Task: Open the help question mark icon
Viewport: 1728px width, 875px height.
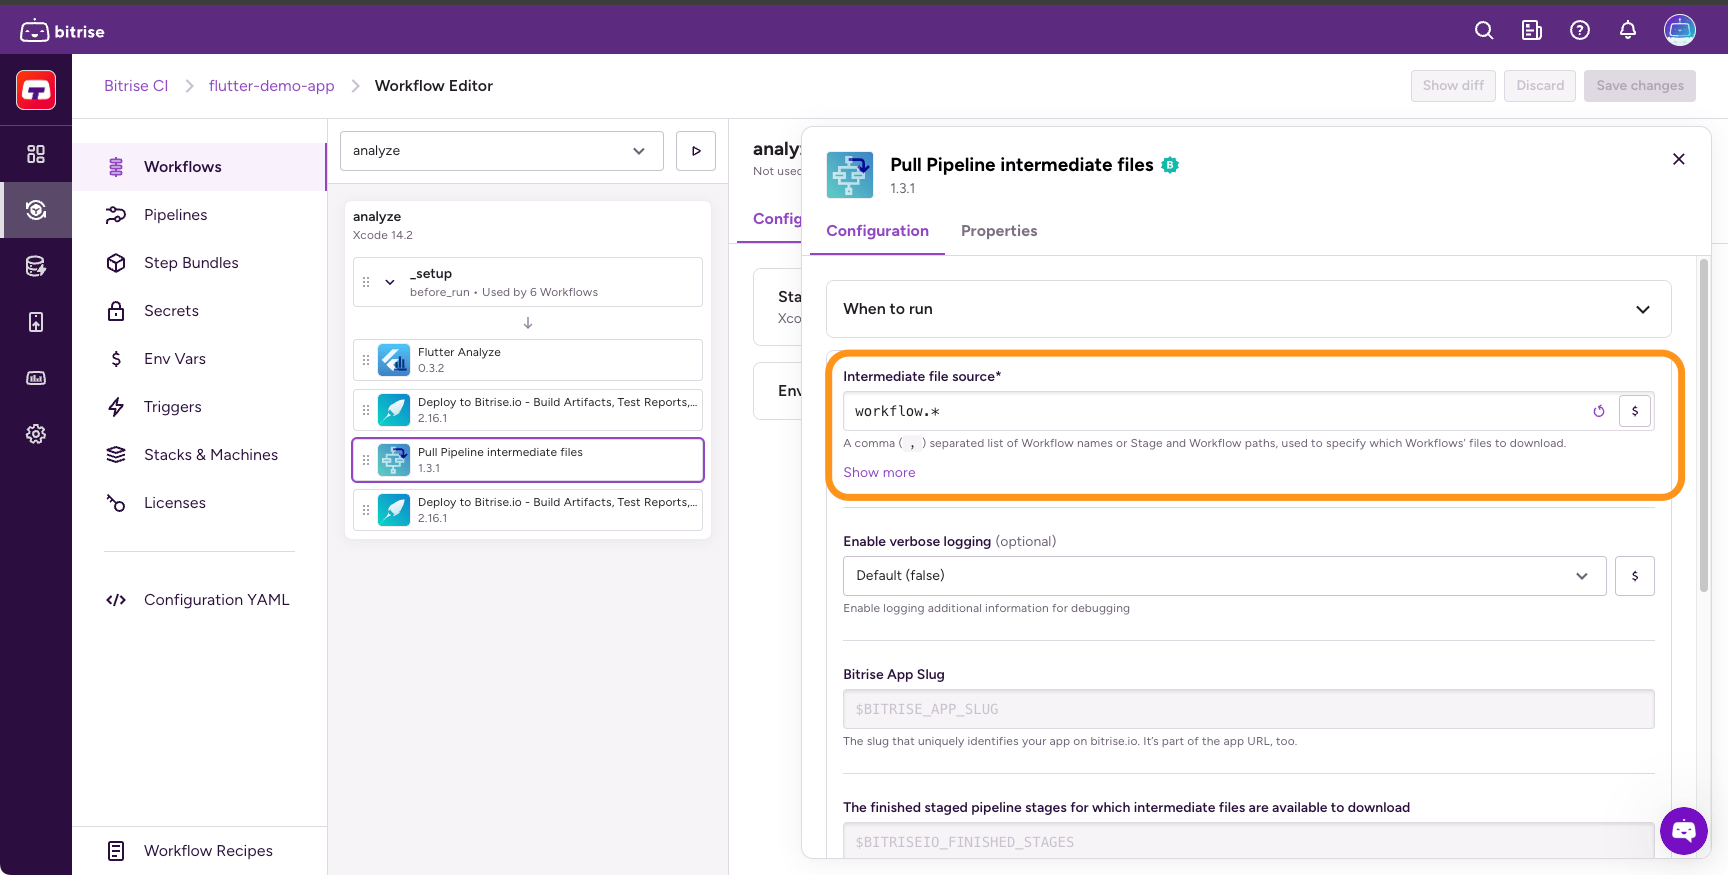Action: (1580, 31)
